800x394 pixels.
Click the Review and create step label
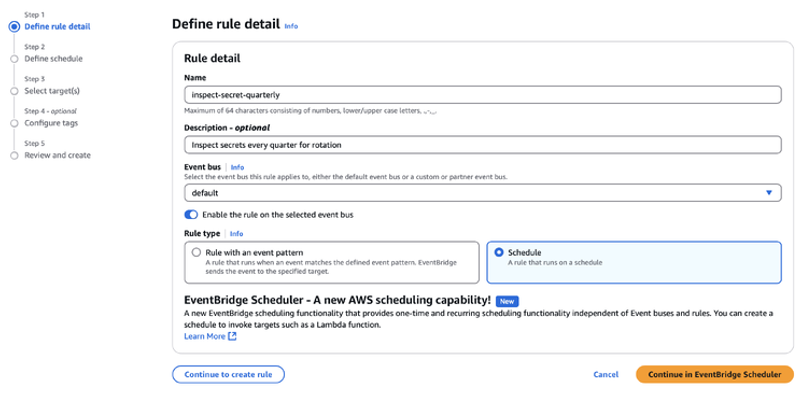pos(58,155)
